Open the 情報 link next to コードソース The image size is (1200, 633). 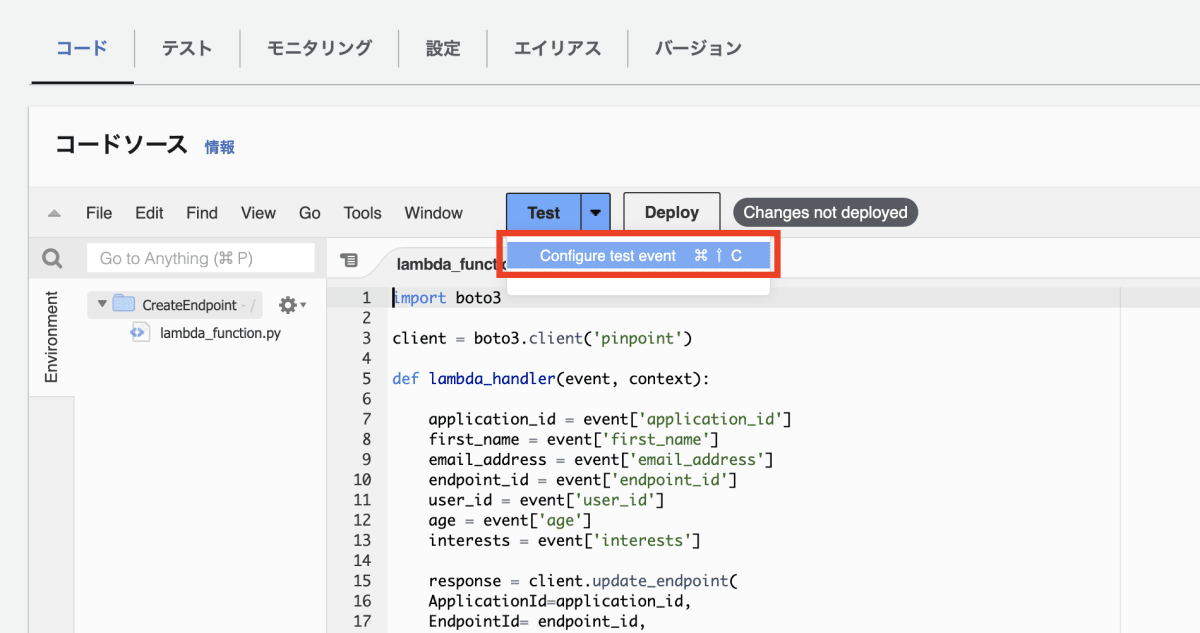(x=220, y=147)
